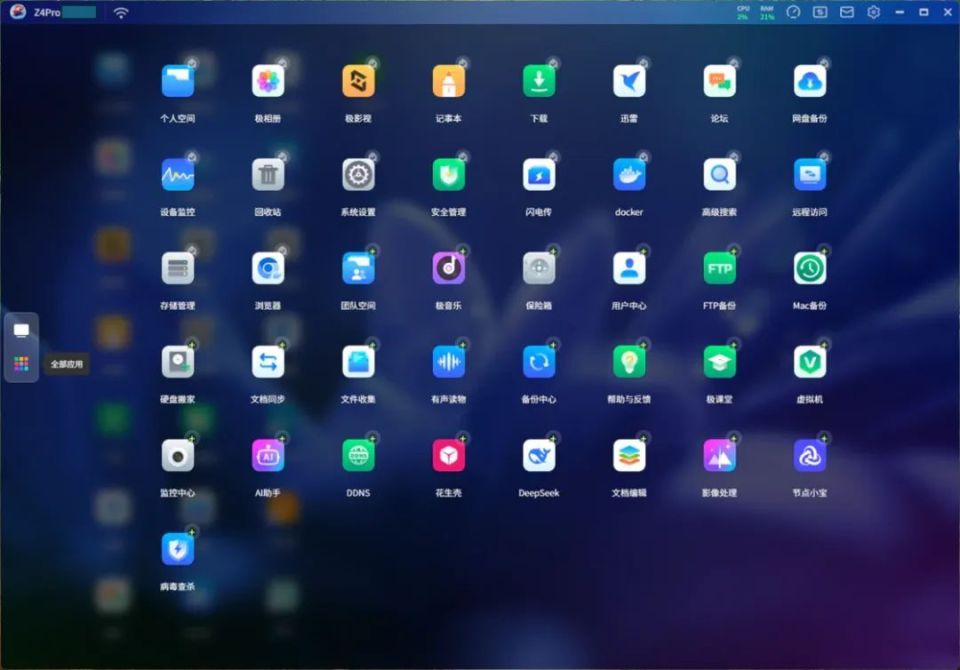Open the mail messages icon in top bar
Viewport: 960px width, 670px height.
click(x=847, y=12)
